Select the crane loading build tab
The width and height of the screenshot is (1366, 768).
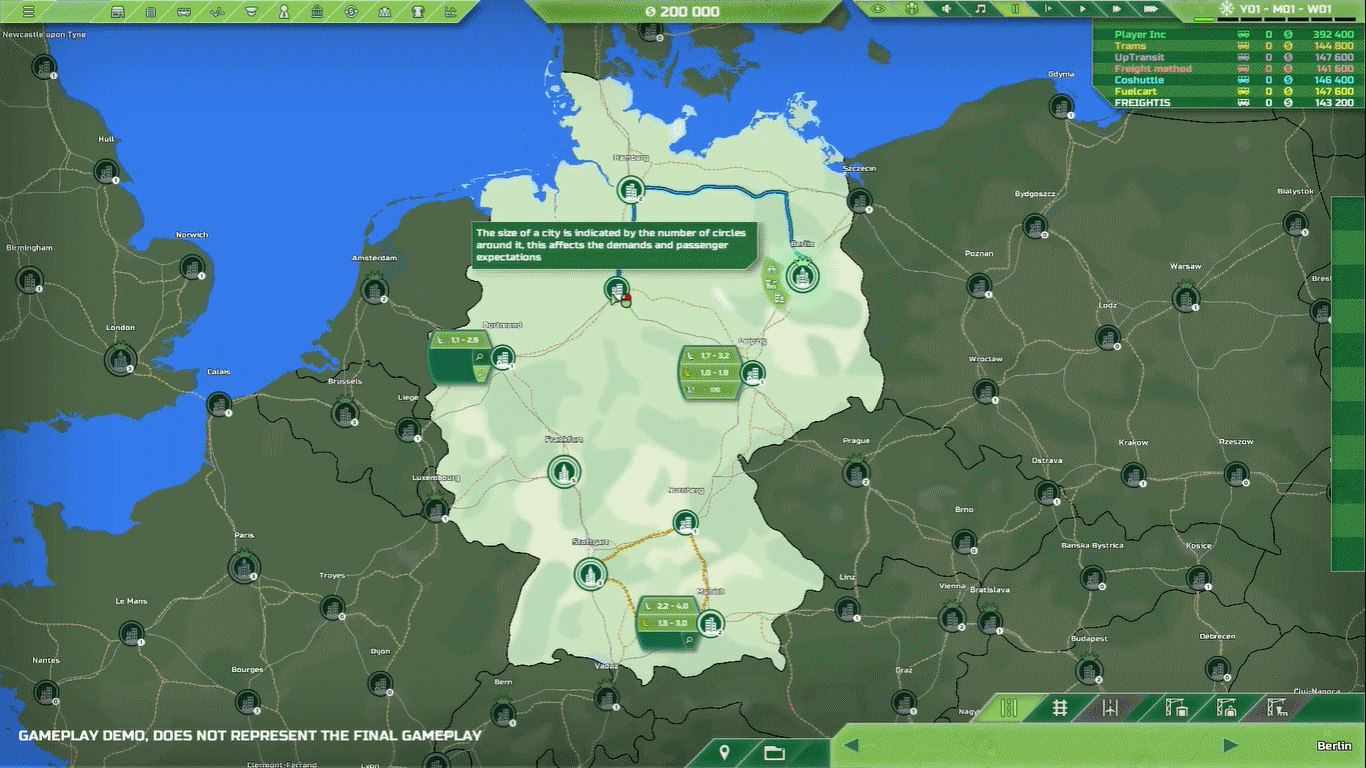(1278, 708)
